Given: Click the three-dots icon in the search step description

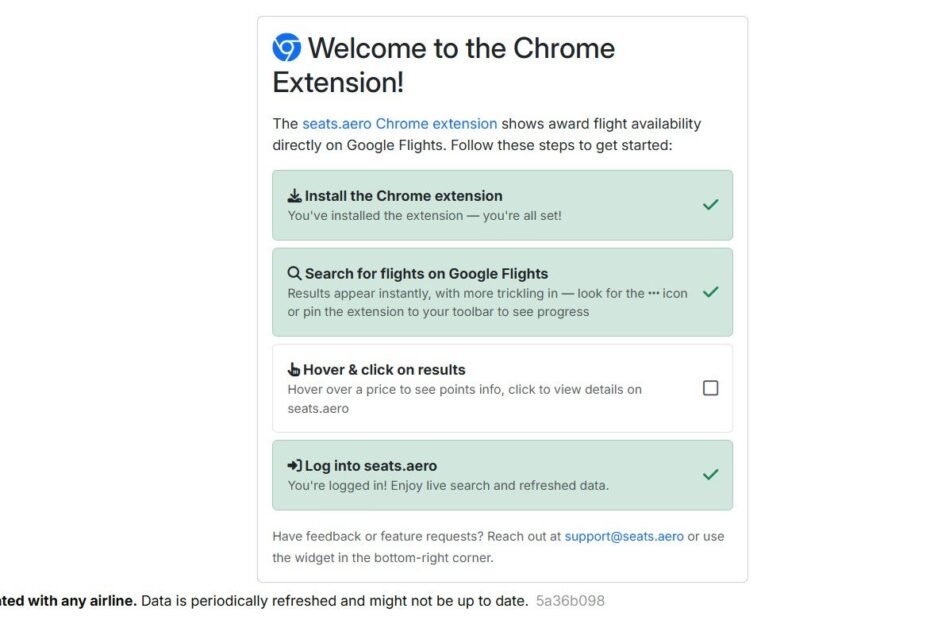Looking at the screenshot, I should click(x=654, y=293).
